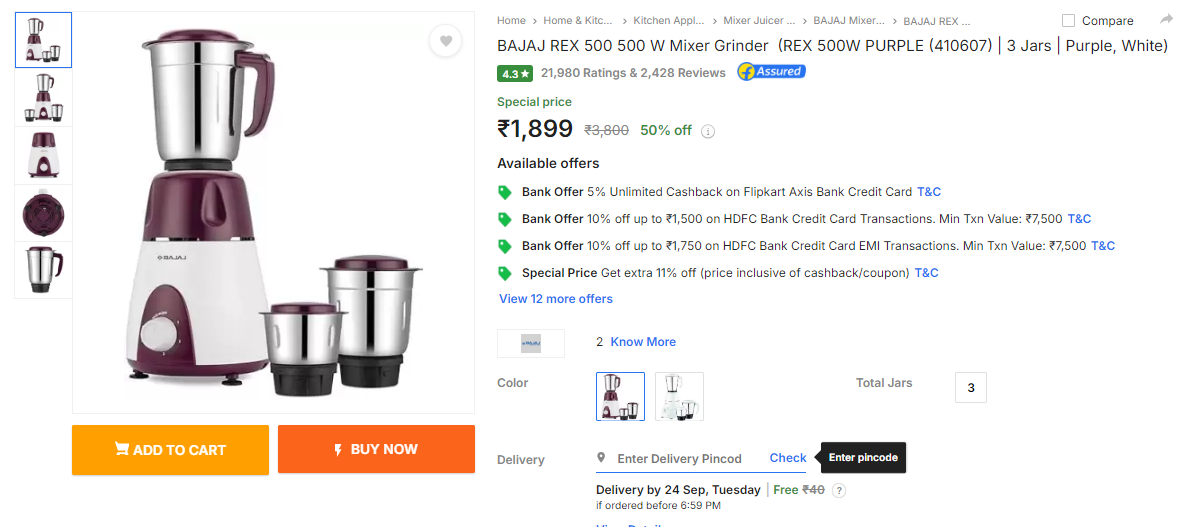This screenshot has width=1178, height=527.
Task: Click the delivery location pin icon
Action: [601, 457]
